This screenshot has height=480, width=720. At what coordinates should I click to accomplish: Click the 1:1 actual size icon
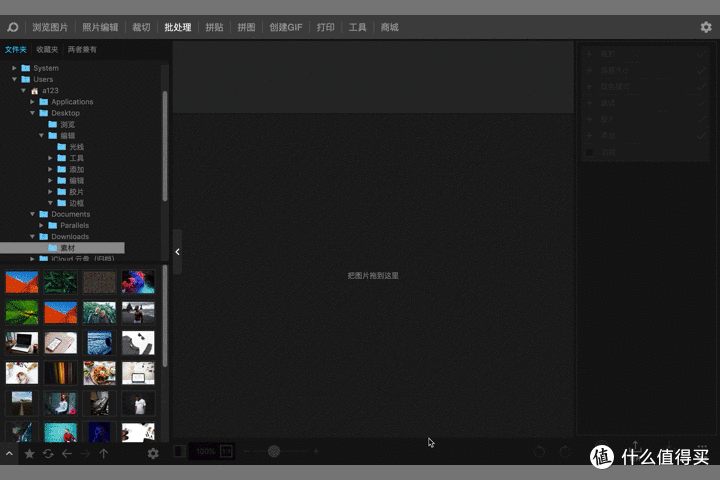226,452
